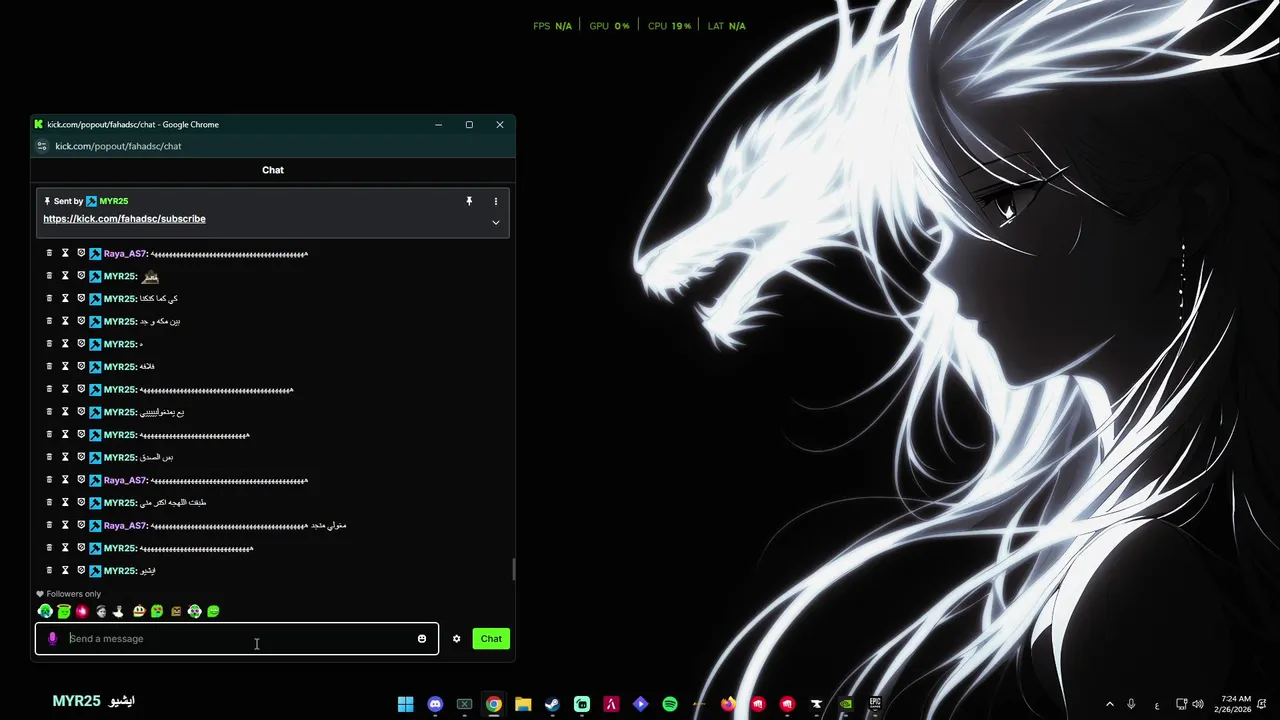Ban the user on 'كي كما كلكتا' row
1280x720 pixels.
pos(81,298)
